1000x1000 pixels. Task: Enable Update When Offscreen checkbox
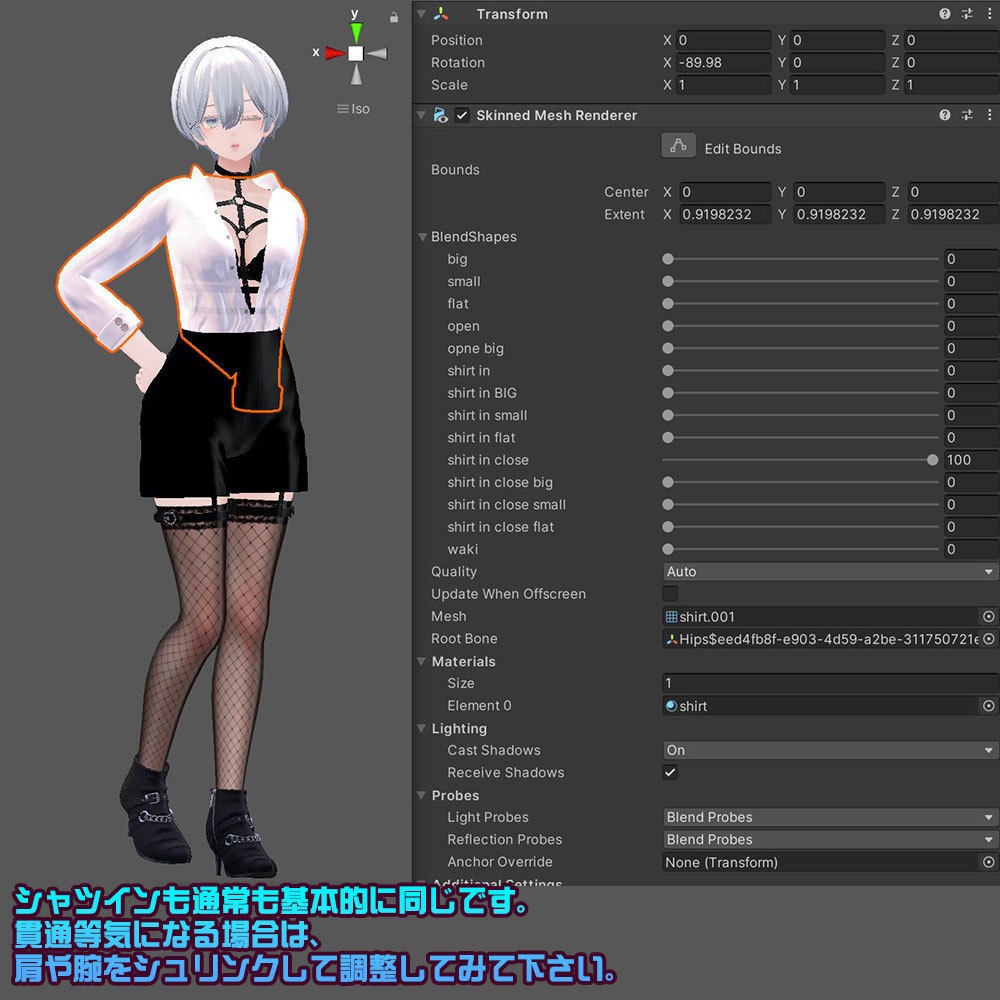click(670, 594)
